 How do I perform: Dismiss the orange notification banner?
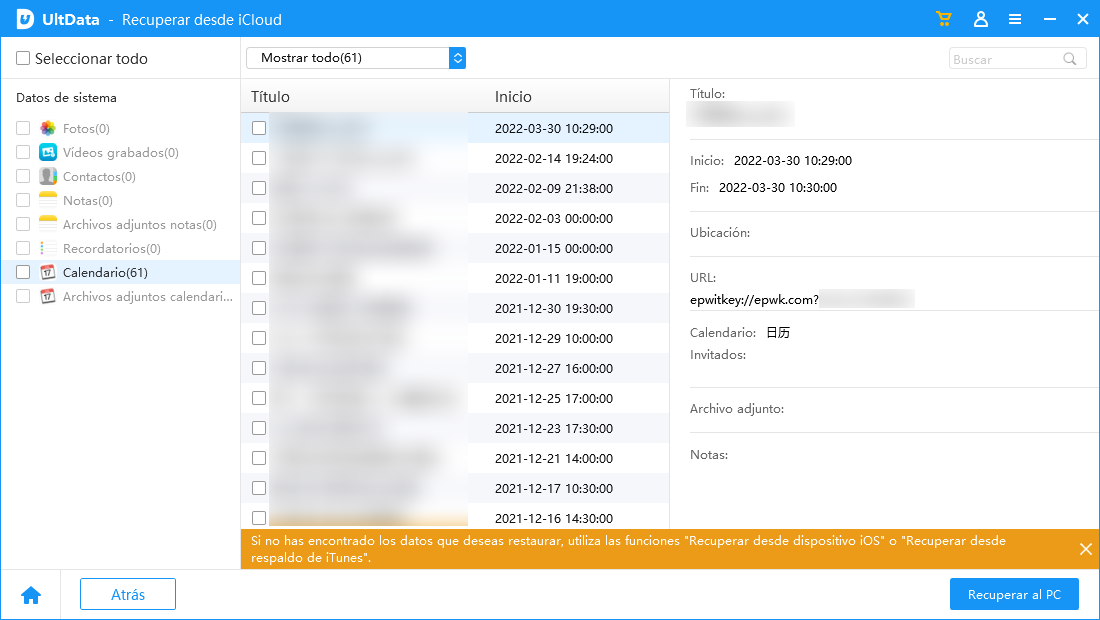click(1085, 549)
